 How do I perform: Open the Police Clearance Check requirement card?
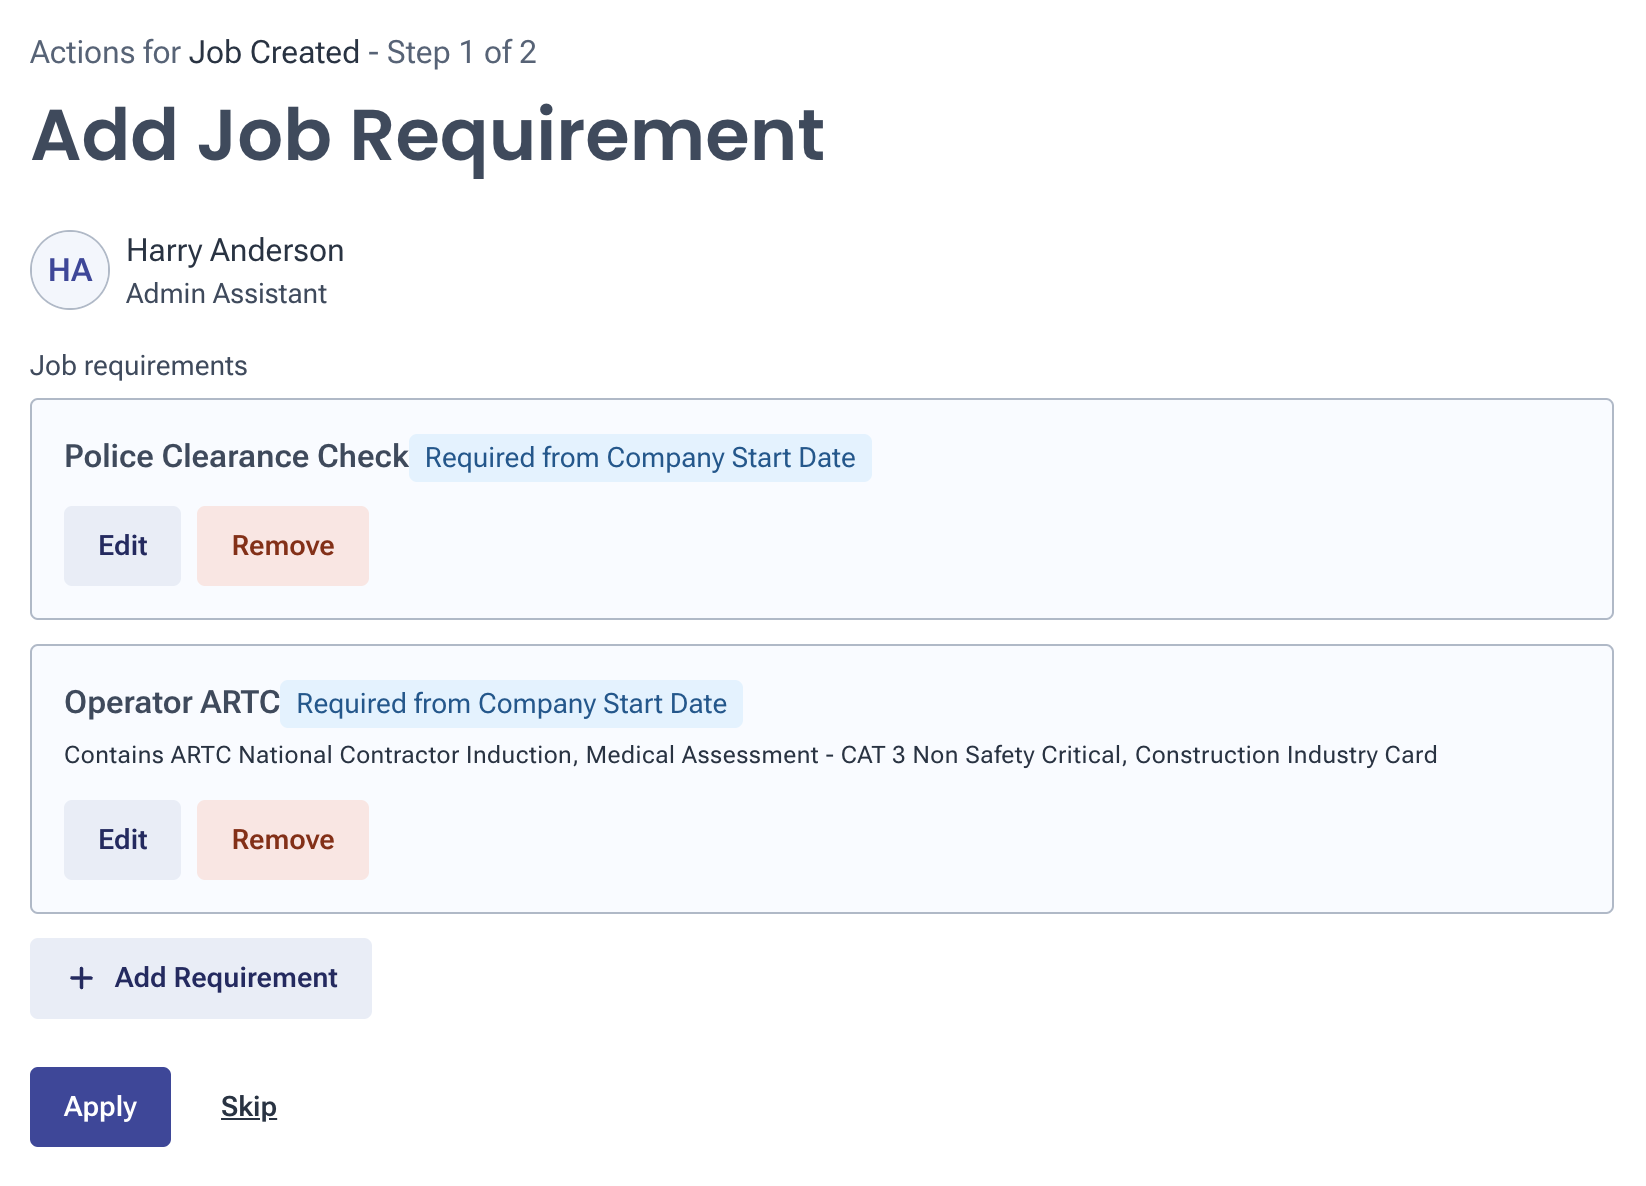pos(822,507)
